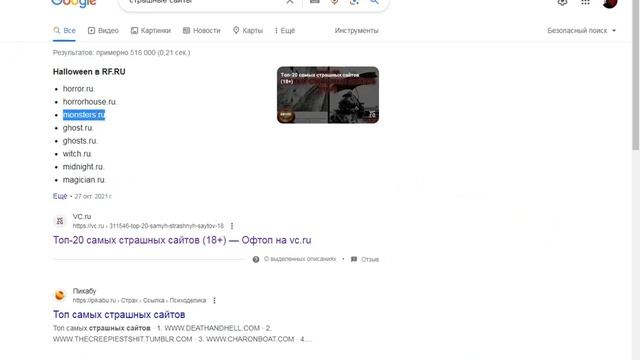Switch to the Картинки tab
The image size is (640, 360).
click(151, 31)
